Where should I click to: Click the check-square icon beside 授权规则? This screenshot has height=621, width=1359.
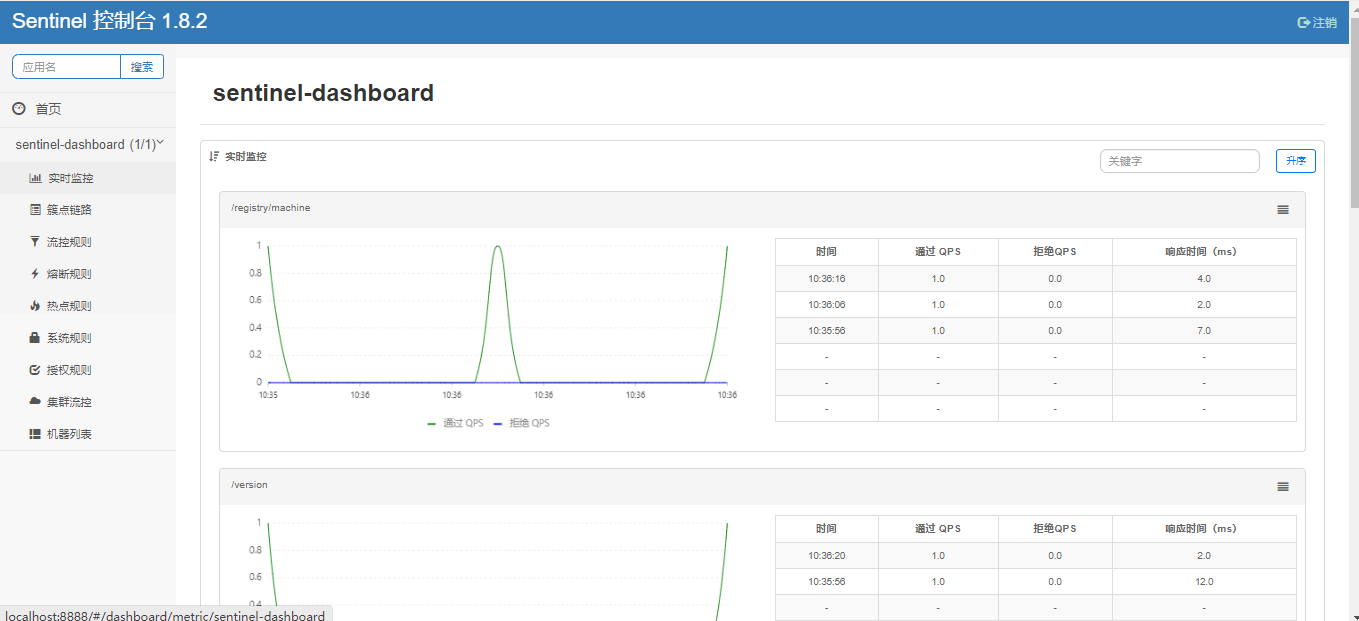pyautogui.click(x=36, y=370)
